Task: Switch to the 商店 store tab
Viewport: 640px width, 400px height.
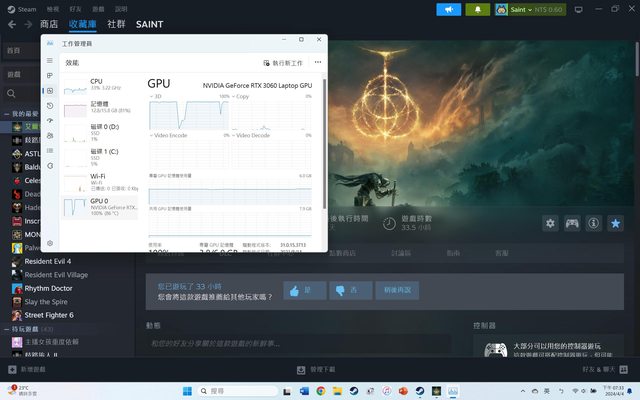Action: [48, 23]
